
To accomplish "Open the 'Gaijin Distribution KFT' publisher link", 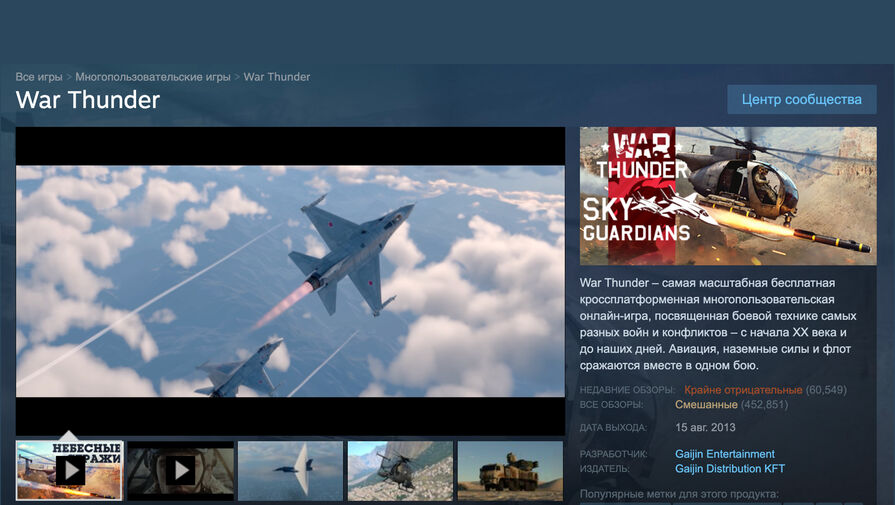I will click(x=730, y=469).
